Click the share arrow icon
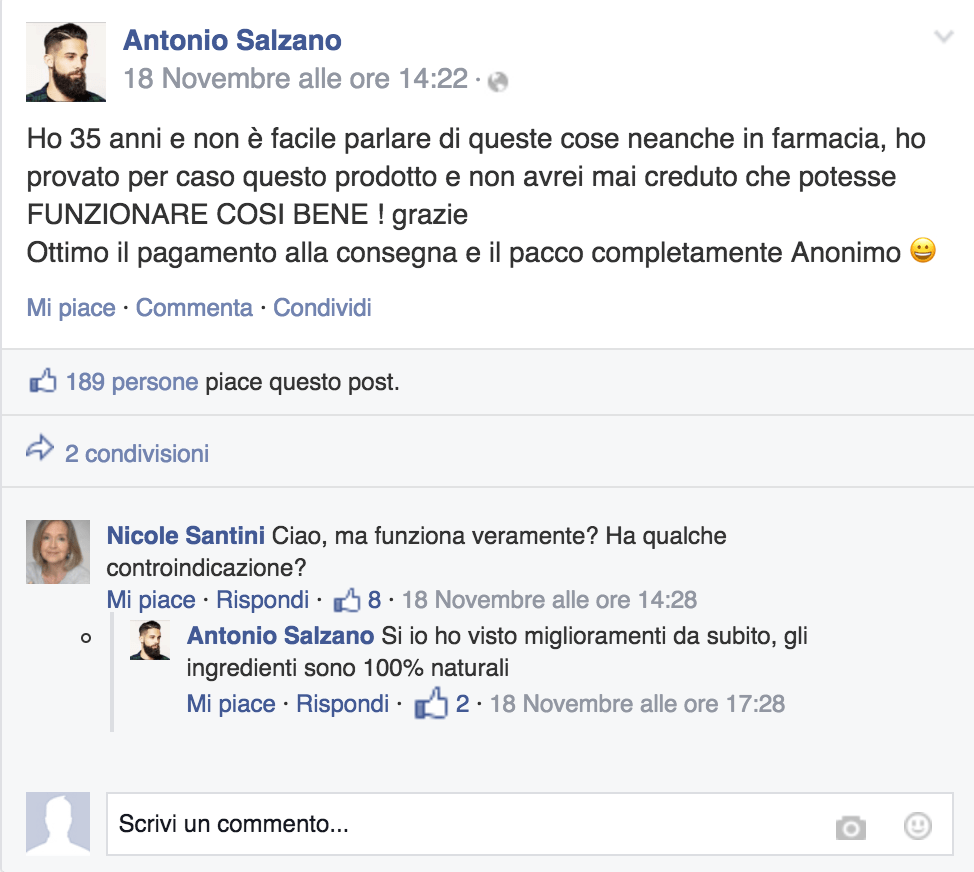 [40, 450]
